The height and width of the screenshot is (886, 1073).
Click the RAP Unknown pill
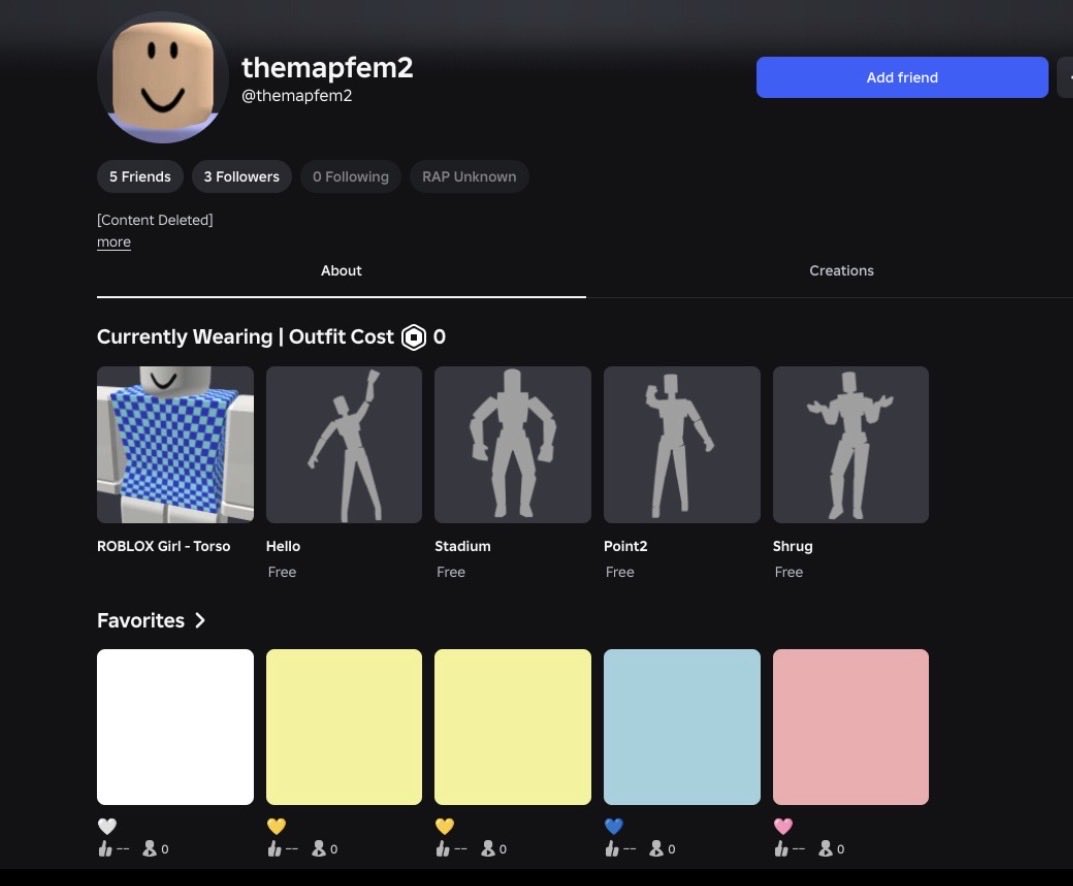pyautogui.click(x=469, y=177)
